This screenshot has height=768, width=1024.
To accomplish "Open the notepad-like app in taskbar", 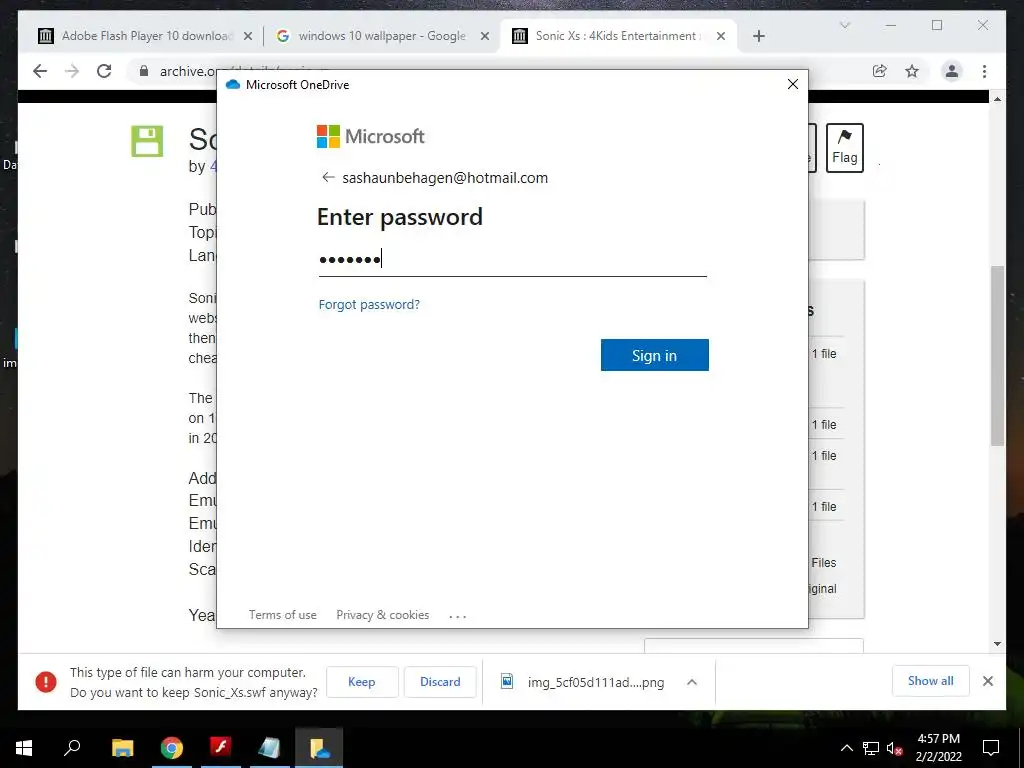I will pyautogui.click(x=270, y=748).
